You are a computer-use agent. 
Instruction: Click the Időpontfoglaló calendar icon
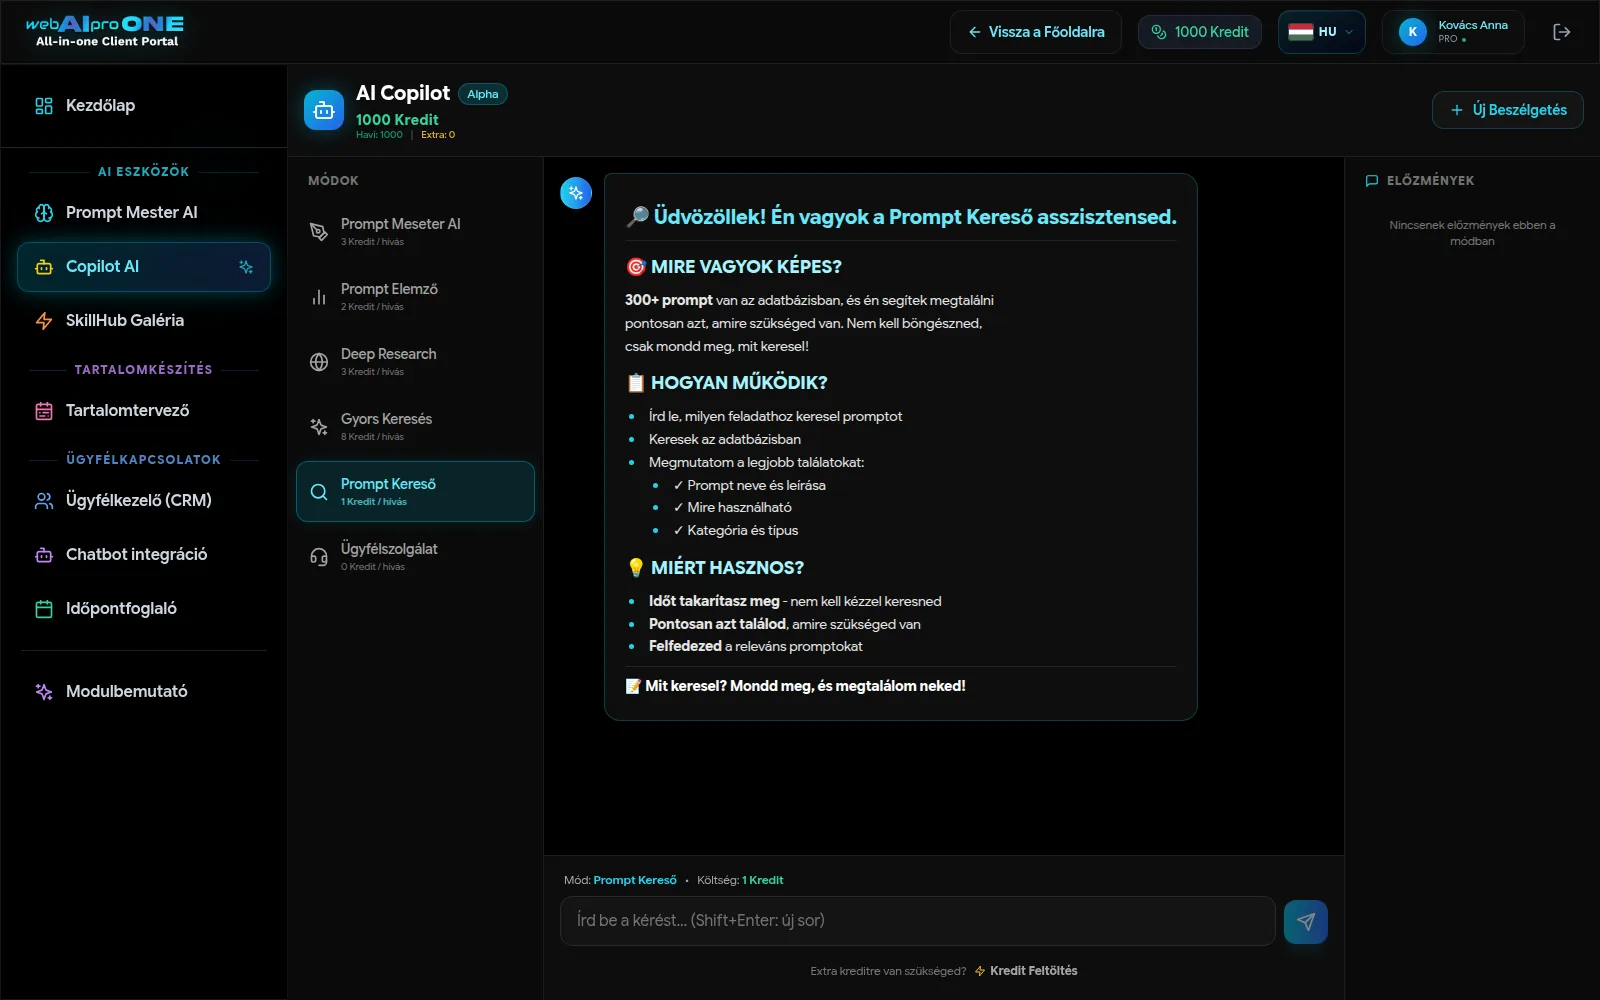click(44, 609)
